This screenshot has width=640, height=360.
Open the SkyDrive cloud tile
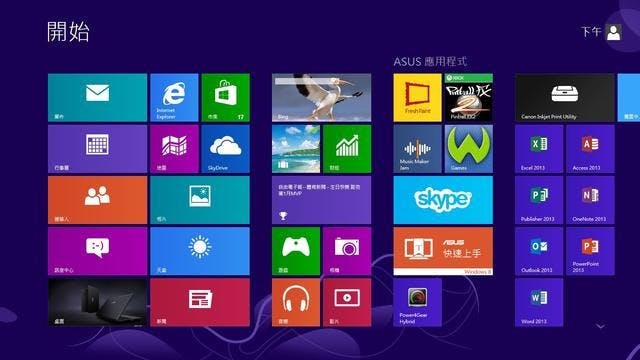click(225, 149)
